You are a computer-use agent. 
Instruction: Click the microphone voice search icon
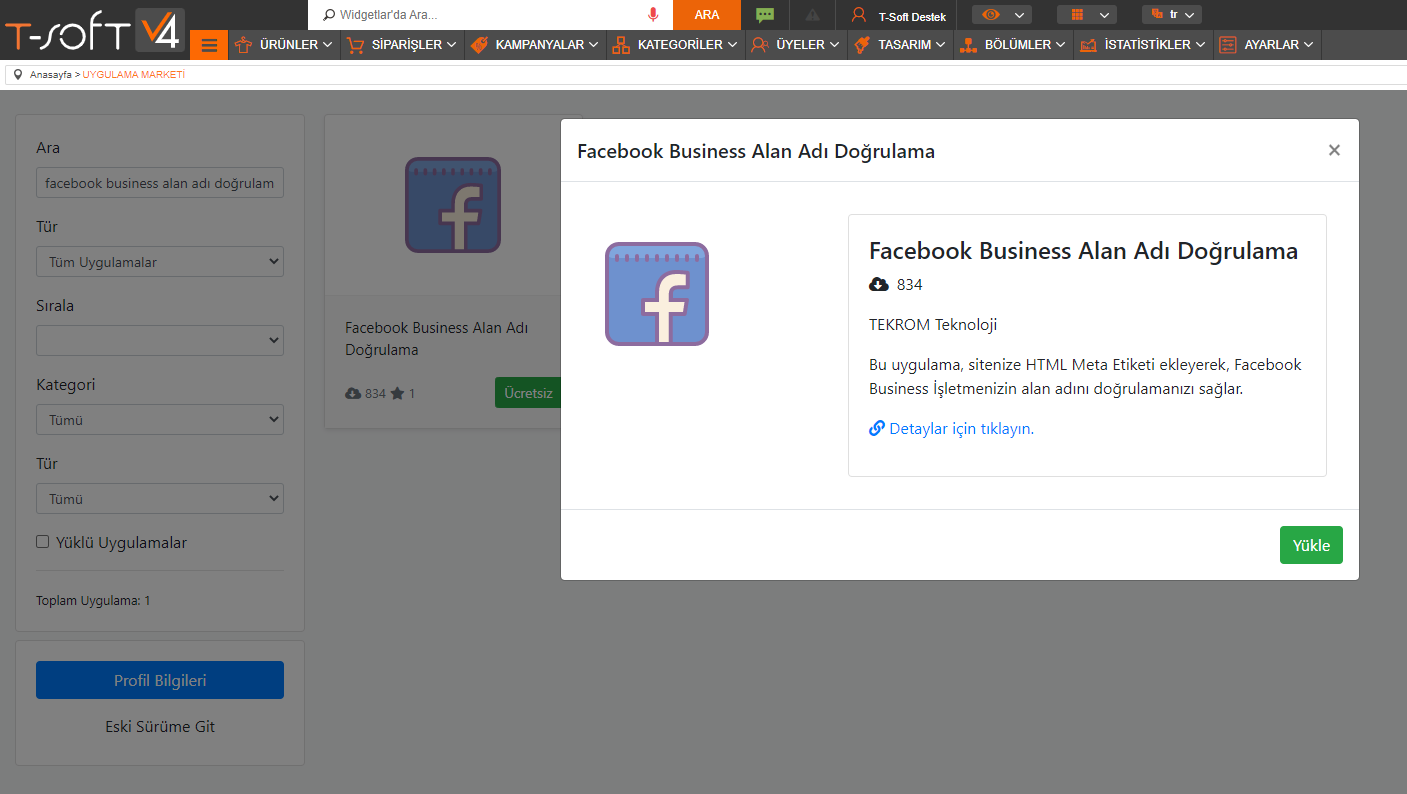tap(653, 15)
